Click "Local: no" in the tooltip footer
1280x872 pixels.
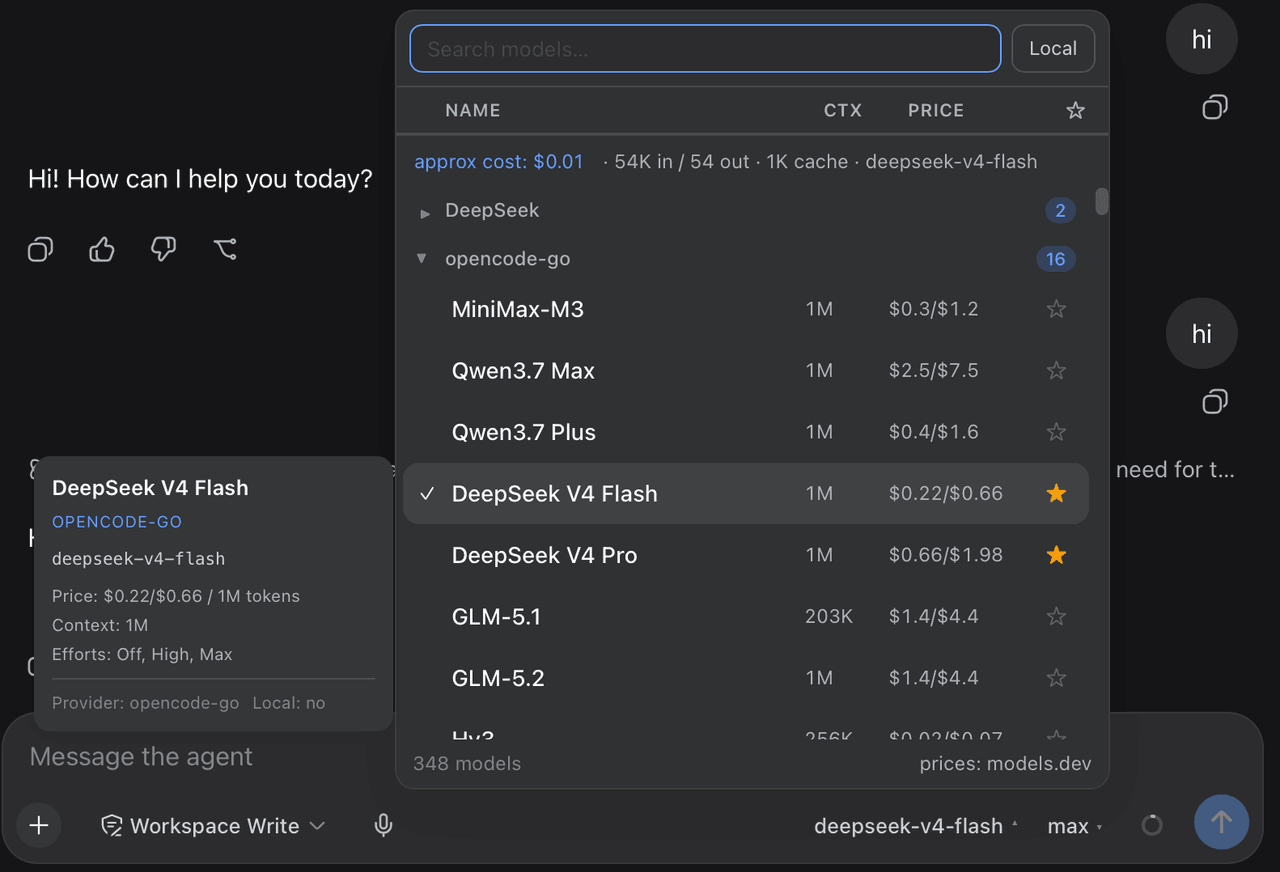[289, 703]
